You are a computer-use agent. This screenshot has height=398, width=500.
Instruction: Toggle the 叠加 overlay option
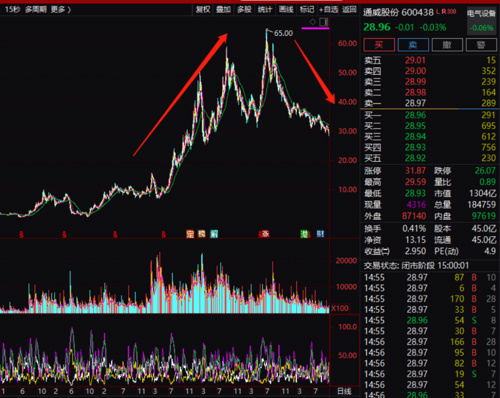click(x=223, y=10)
